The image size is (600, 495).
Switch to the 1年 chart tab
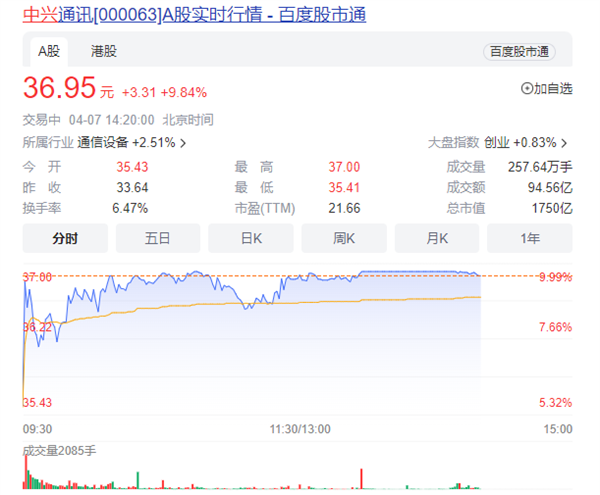pyautogui.click(x=530, y=238)
